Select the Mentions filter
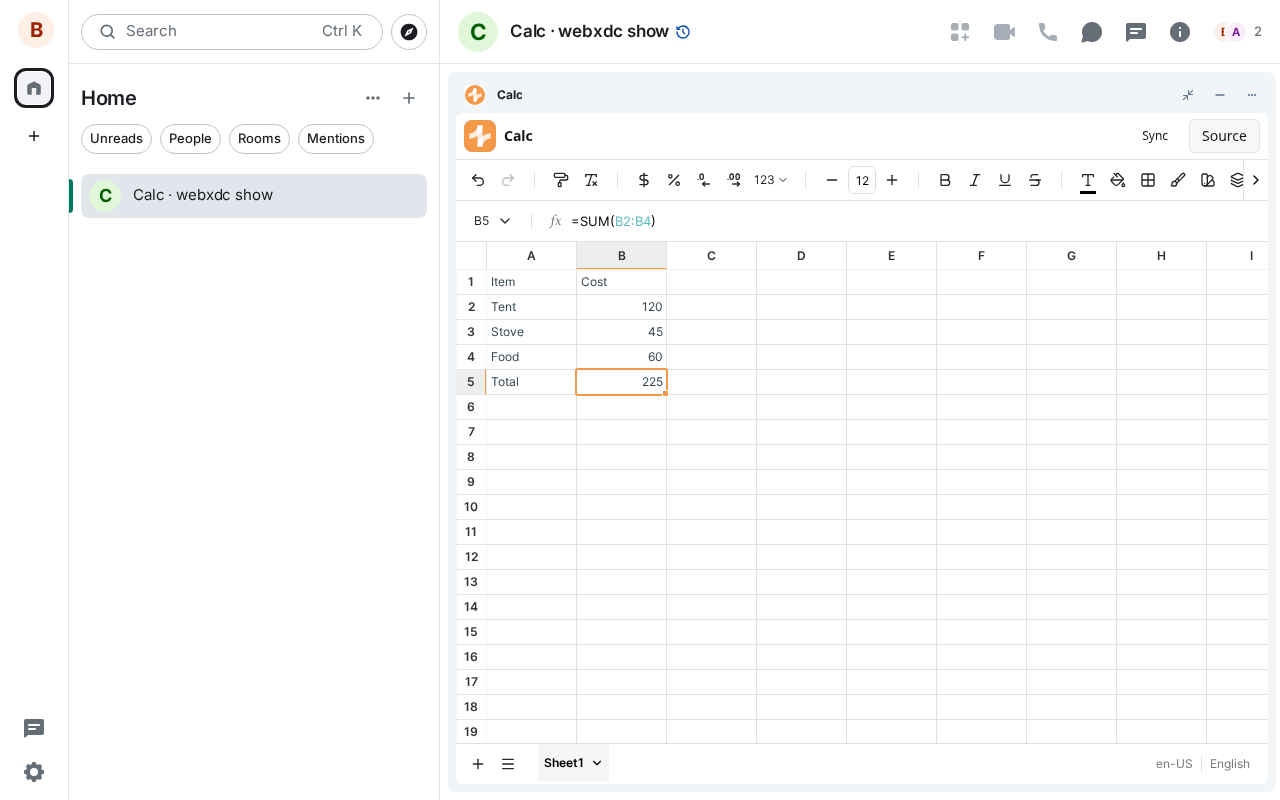1280x800 pixels. 336,139
